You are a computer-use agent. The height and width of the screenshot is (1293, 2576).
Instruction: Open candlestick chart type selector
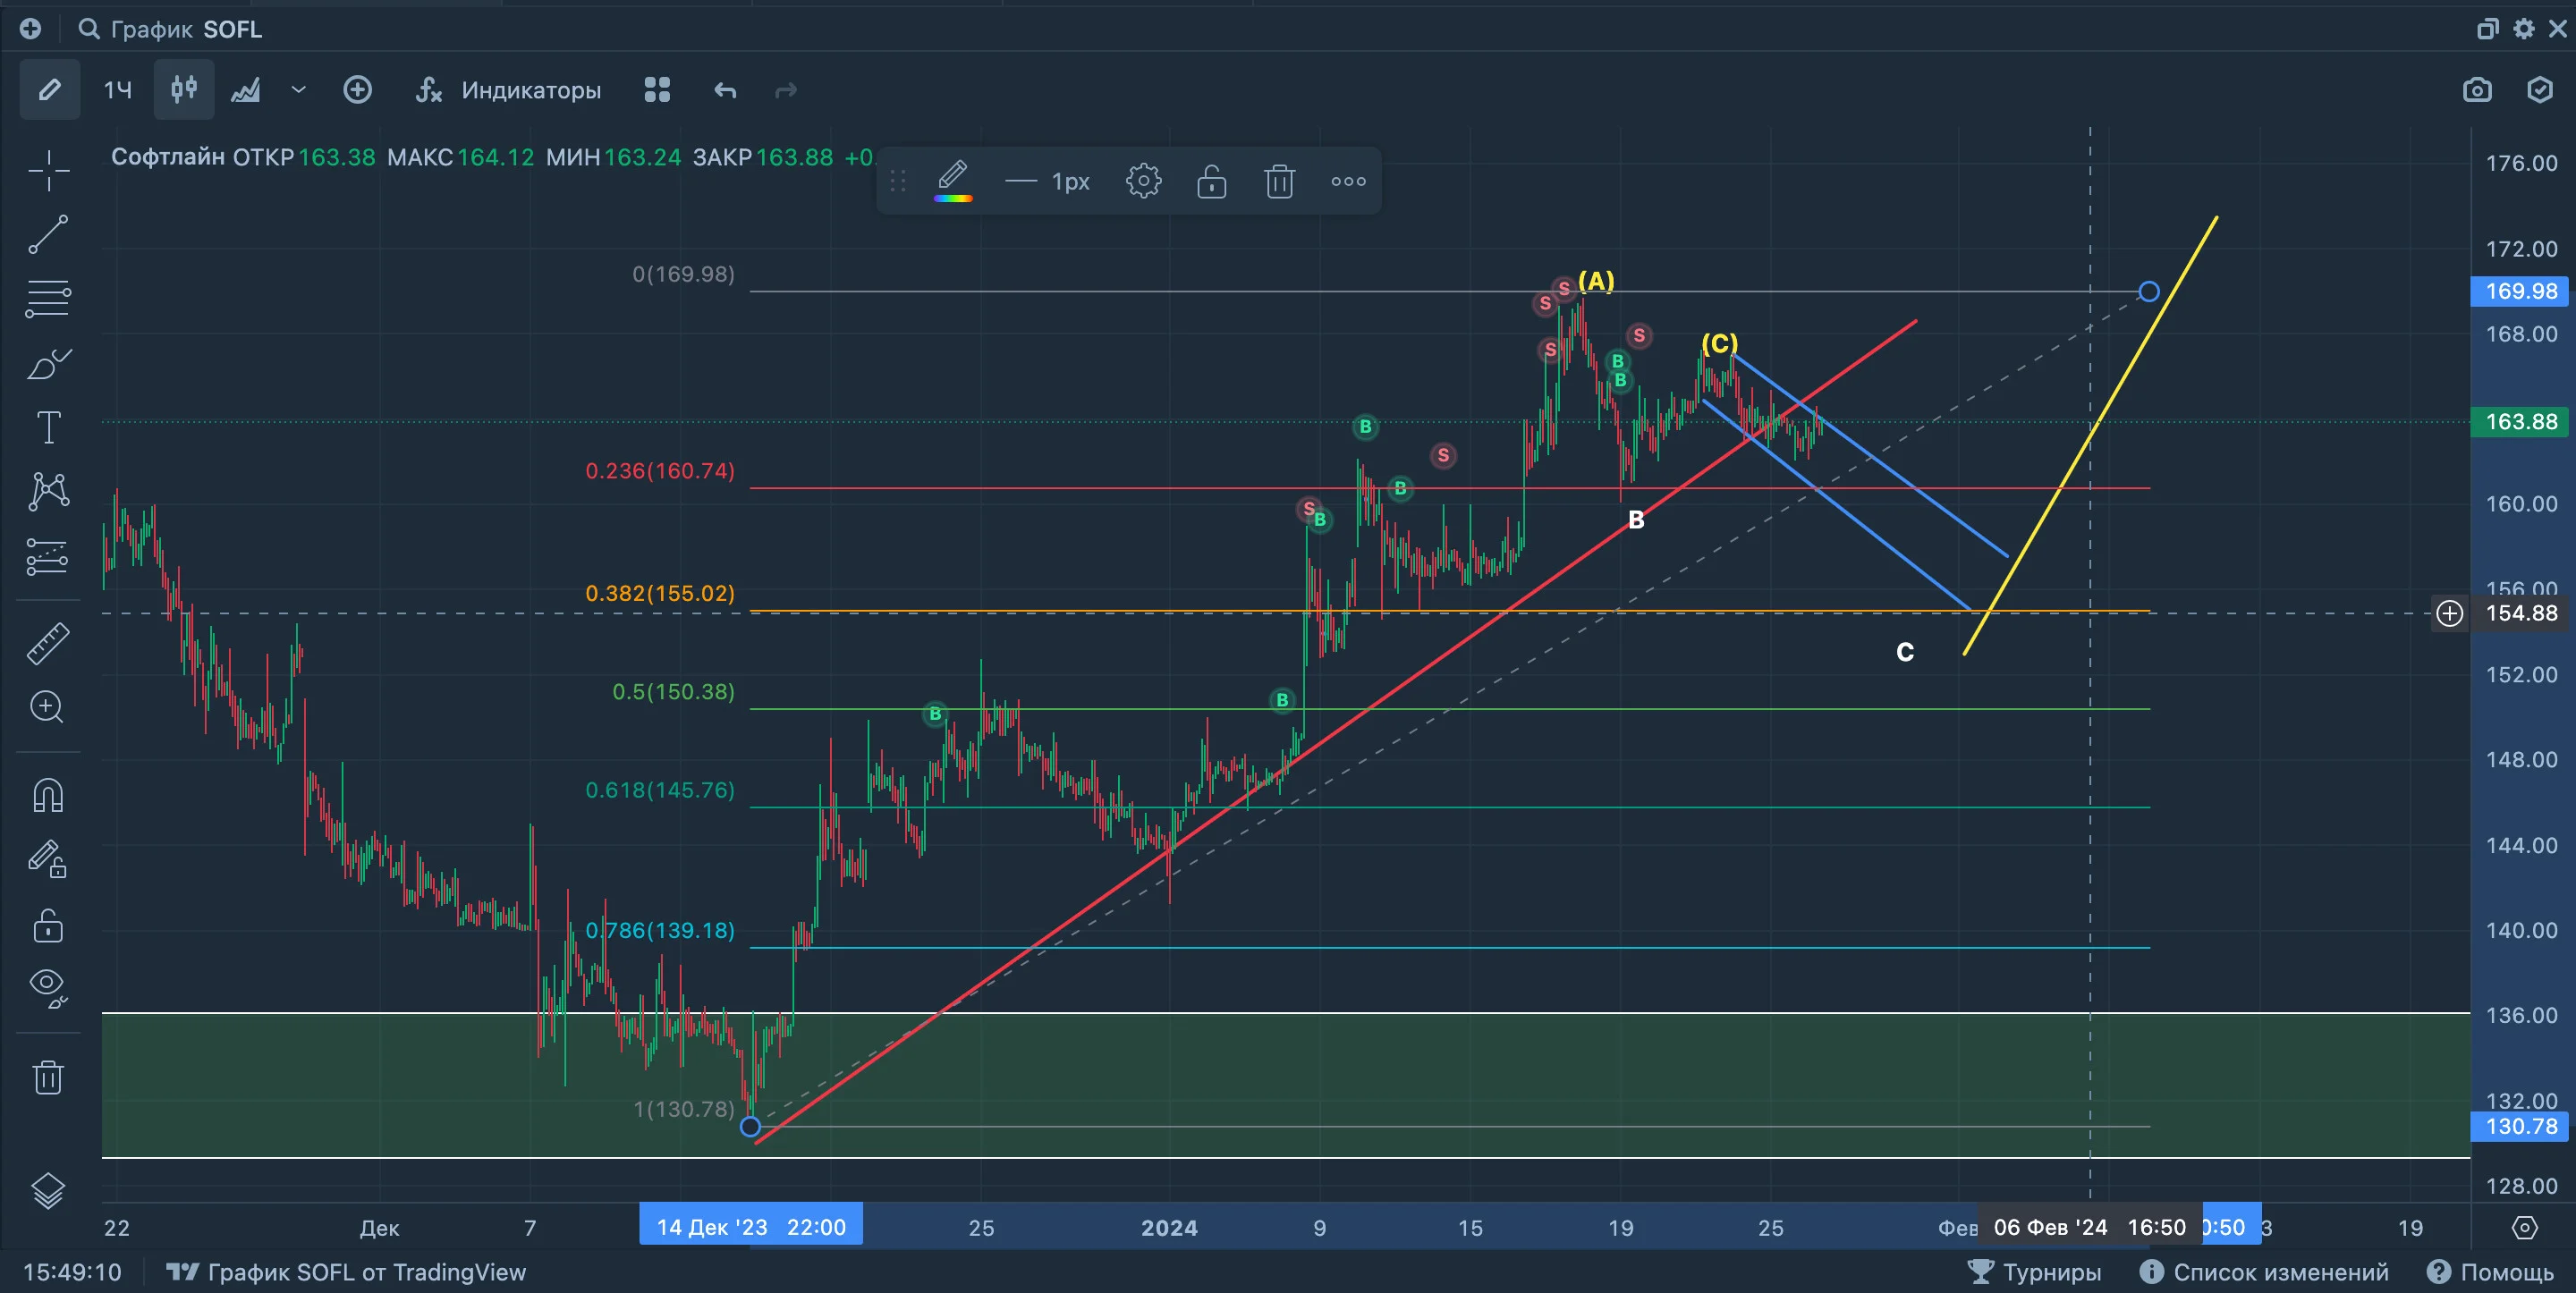[184, 90]
